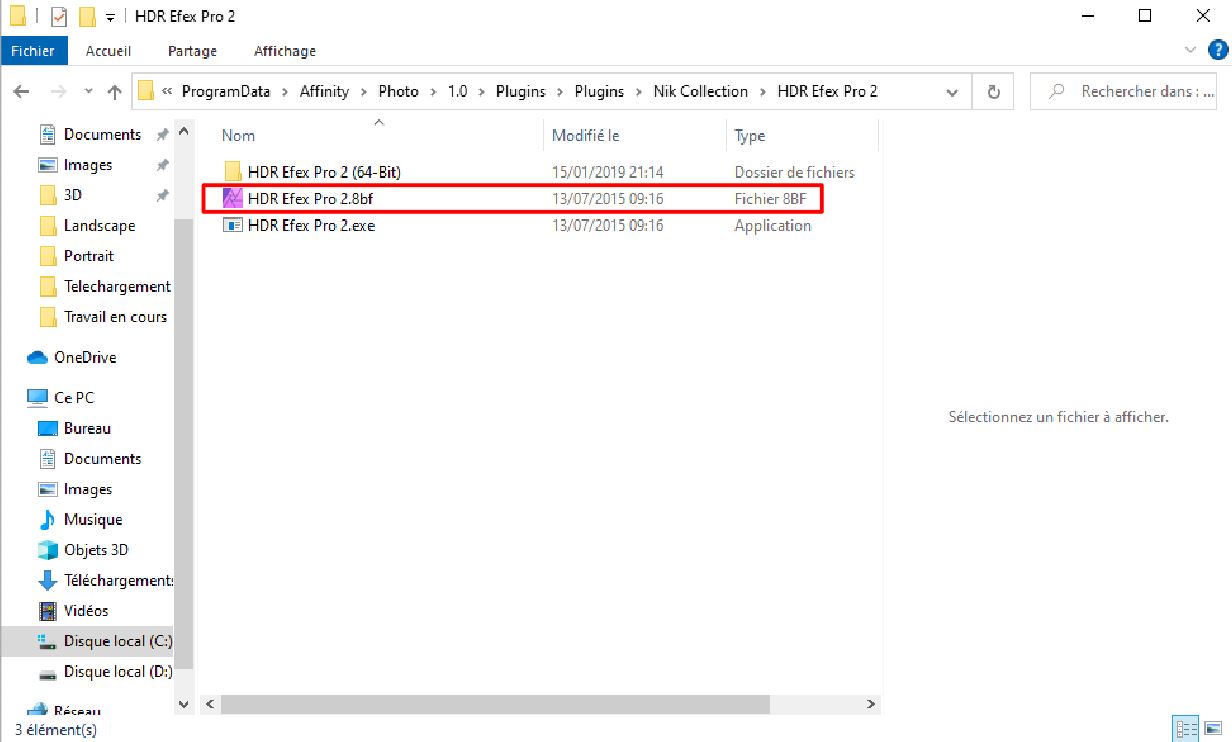Image resolution: width=1232 pixels, height=742 pixels.
Task: Select OneDrive in the navigation pane
Action: click(85, 357)
